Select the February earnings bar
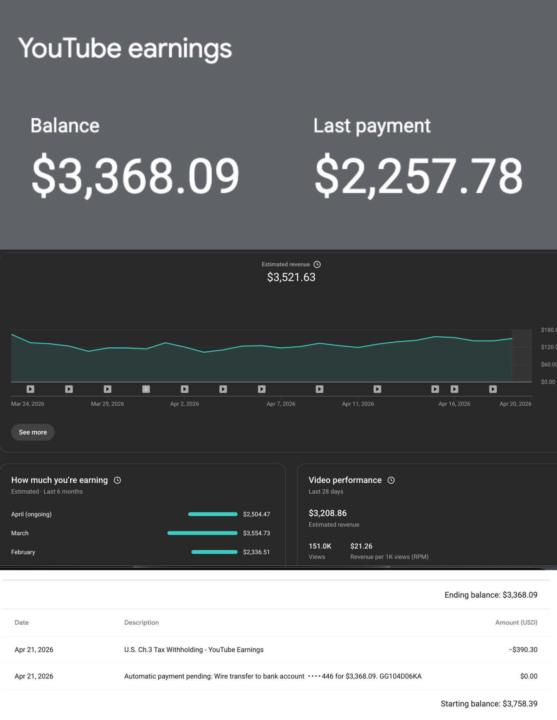The image size is (557, 720). (214, 552)
